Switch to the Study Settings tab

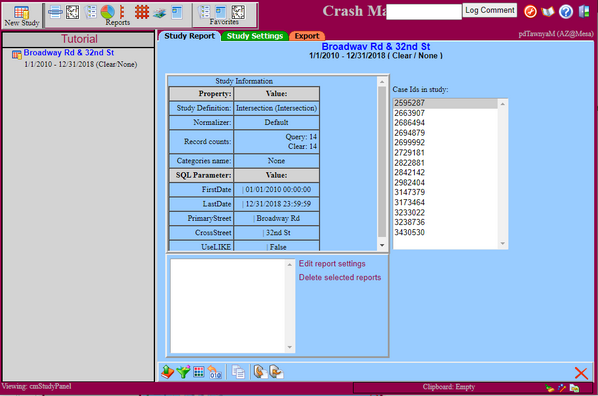[255, 36]
